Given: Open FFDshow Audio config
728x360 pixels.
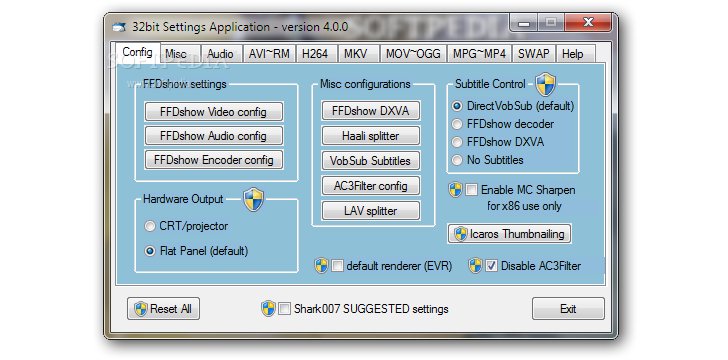Looking at the screenshot, I should [x=214, y=136].
